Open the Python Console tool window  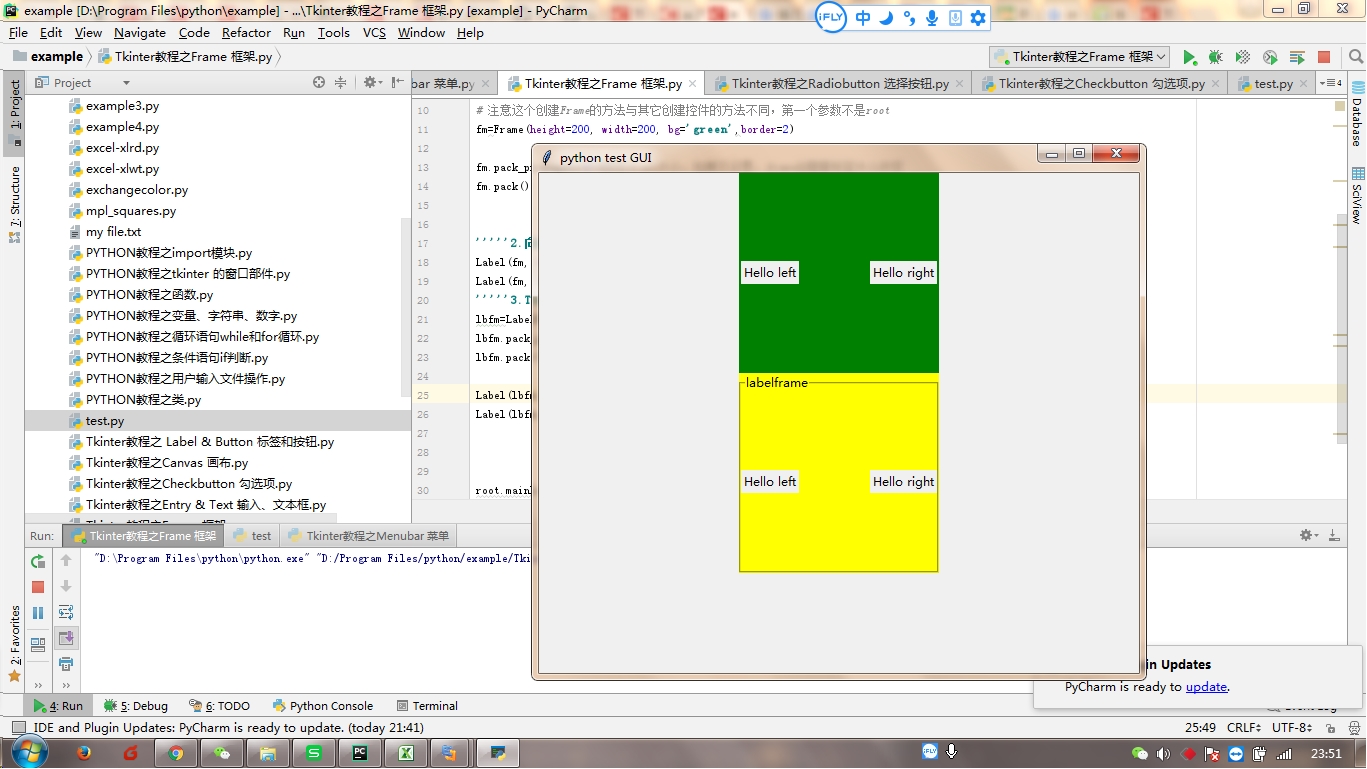[x=322, y=706]
